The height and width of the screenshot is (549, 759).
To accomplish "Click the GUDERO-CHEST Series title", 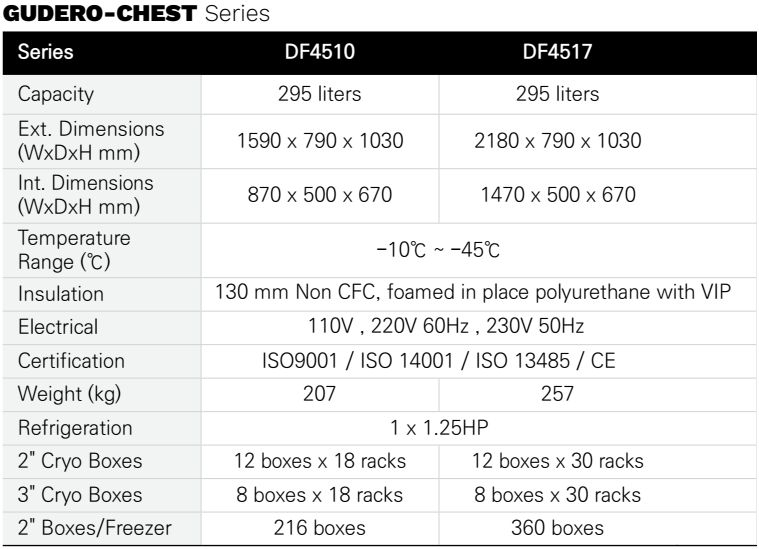I will (x=137, y=13).
